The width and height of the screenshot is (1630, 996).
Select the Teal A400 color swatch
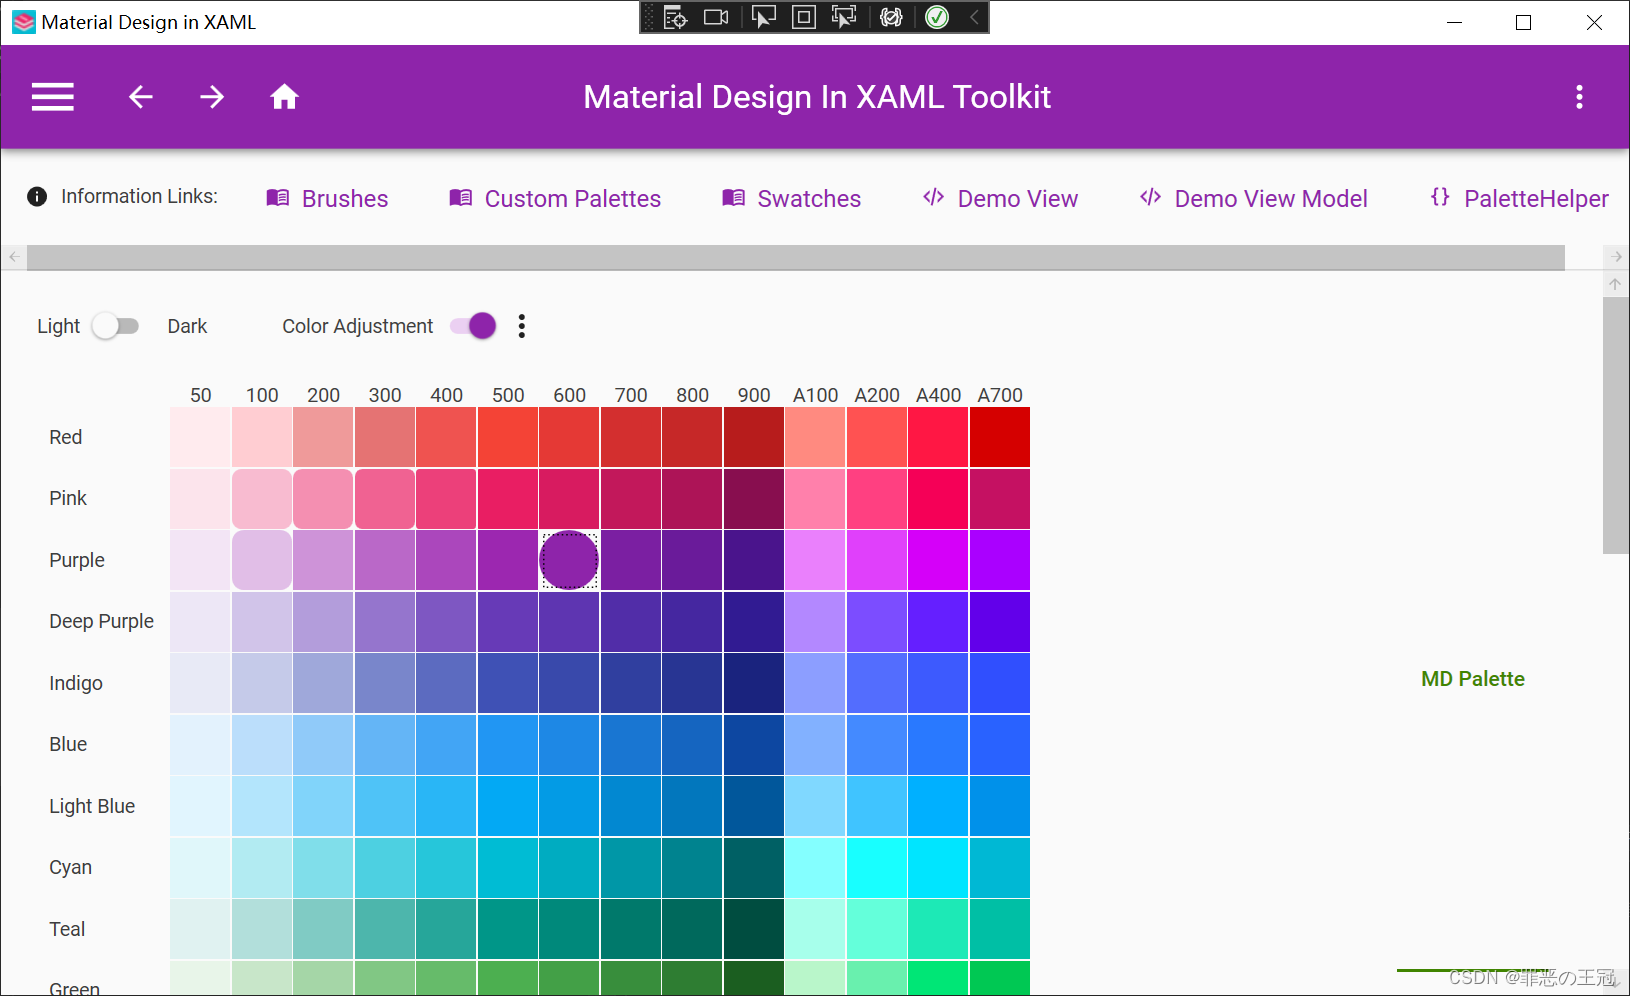pyautogui.click(x=938, y=929)
